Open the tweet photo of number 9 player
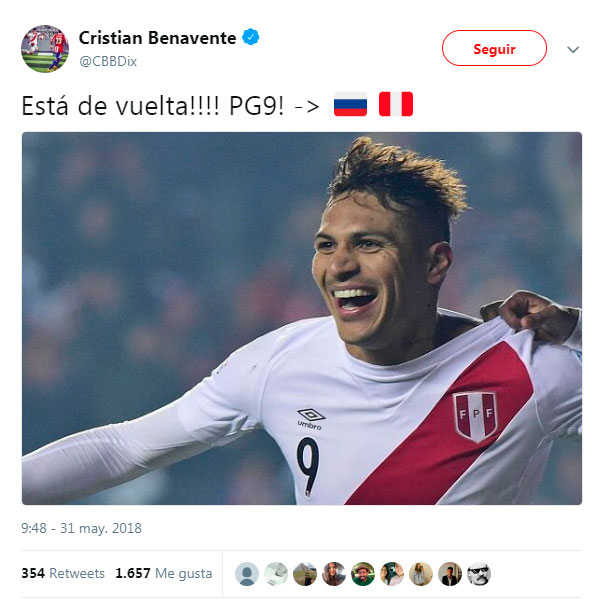This screenshot has height=600, width=604. click(x=302, y=318)
